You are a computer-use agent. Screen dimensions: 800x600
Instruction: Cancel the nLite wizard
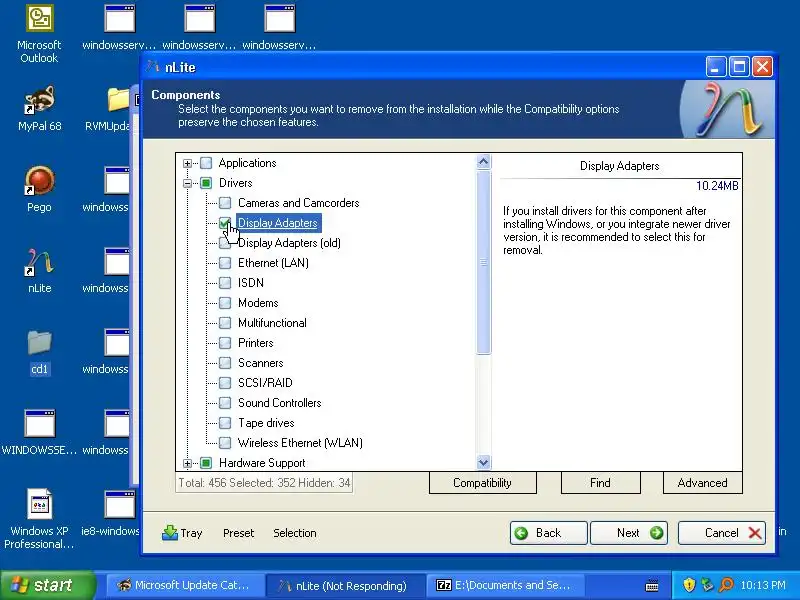pos(721,533)
